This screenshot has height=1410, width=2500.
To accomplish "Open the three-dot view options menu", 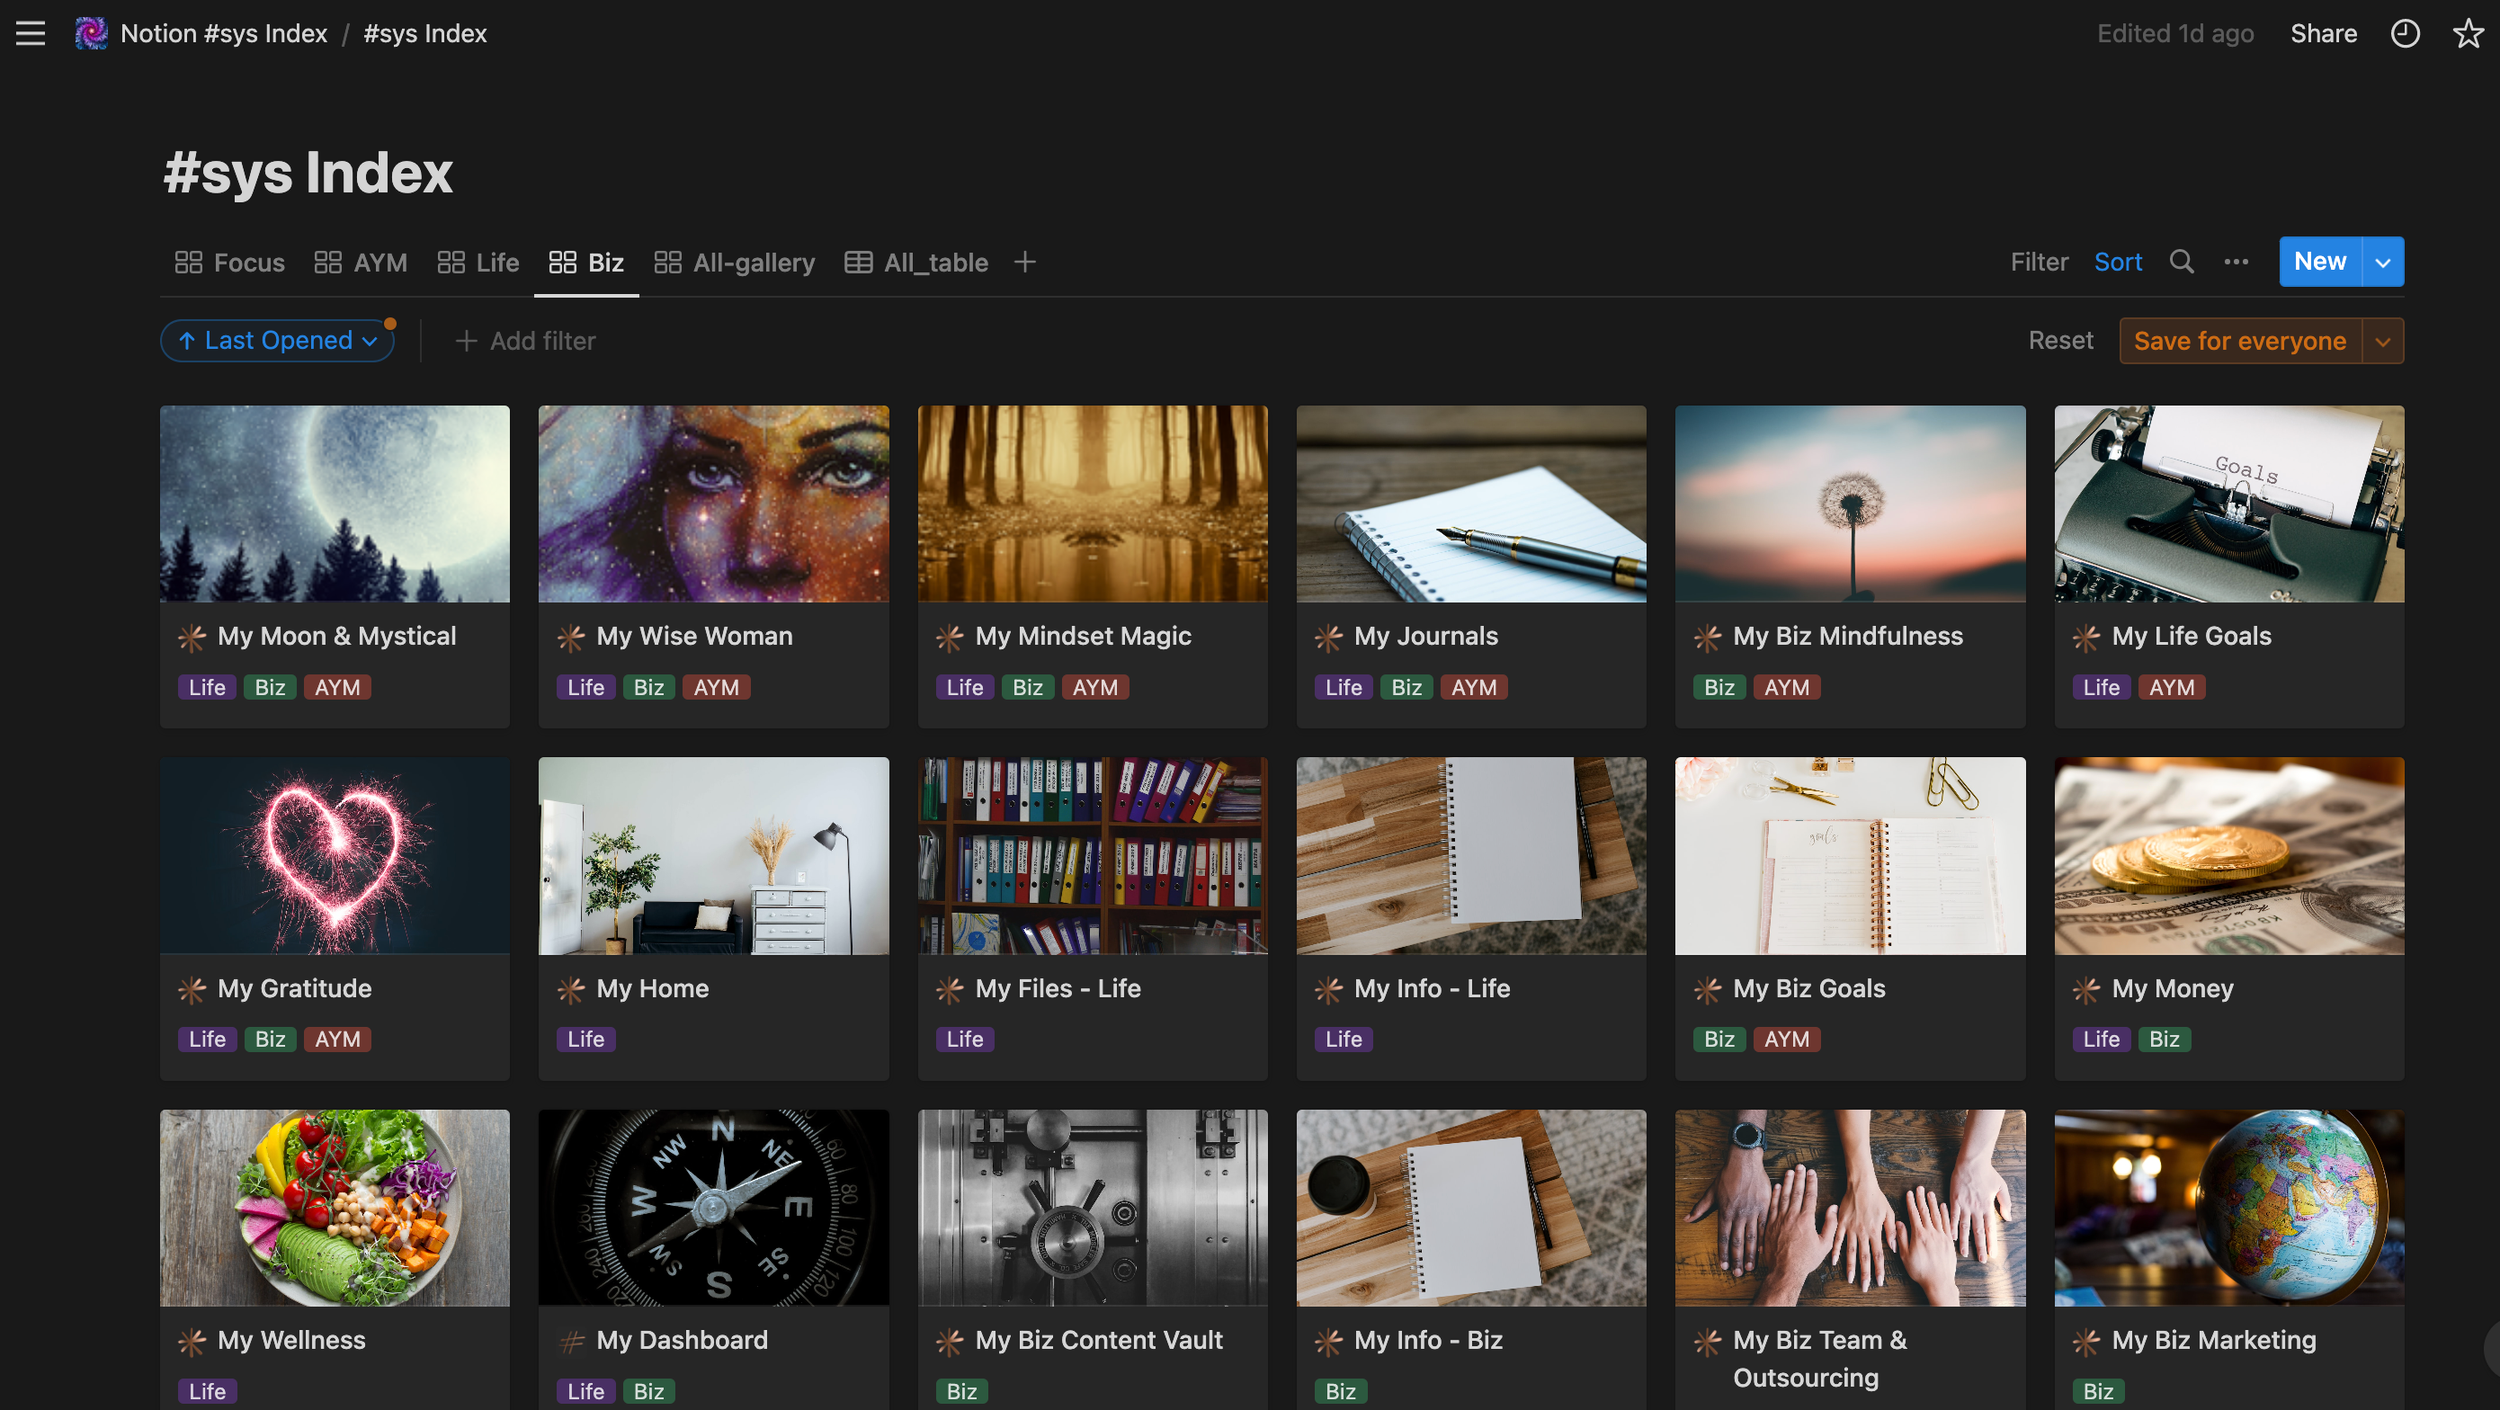I will point(2236,262).
